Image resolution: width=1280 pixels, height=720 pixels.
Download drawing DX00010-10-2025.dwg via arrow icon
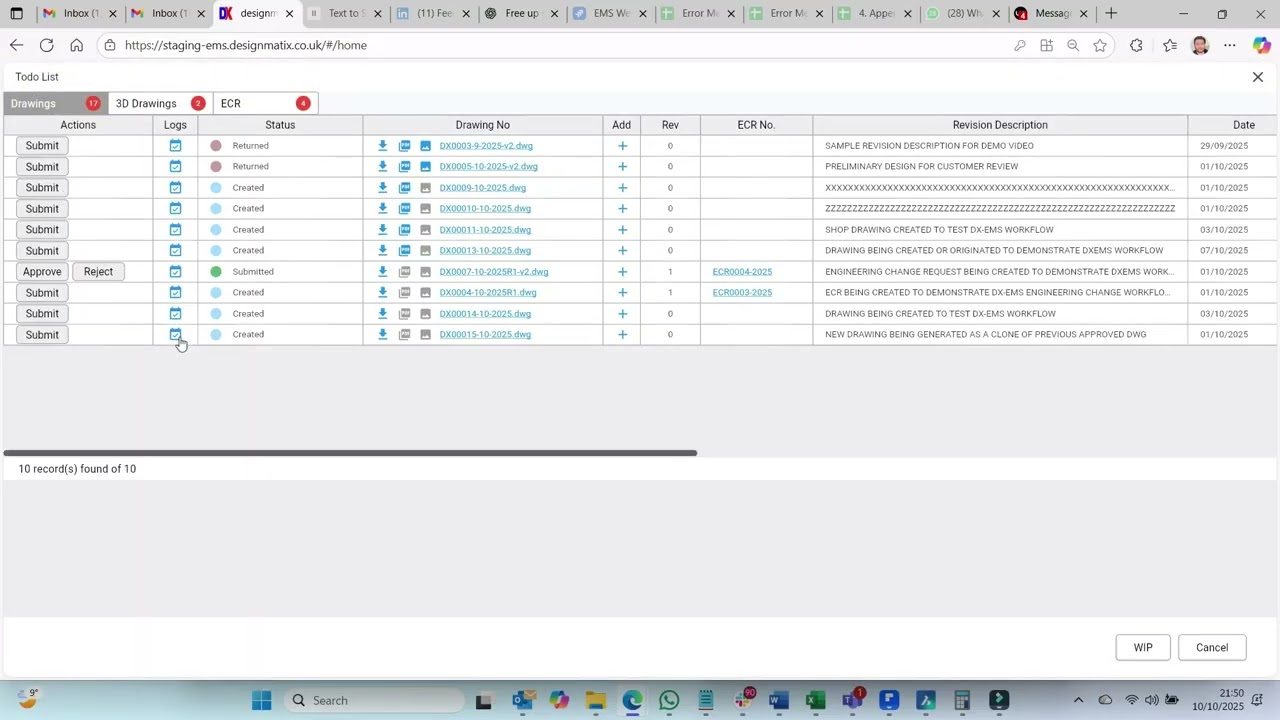point(382,209)
